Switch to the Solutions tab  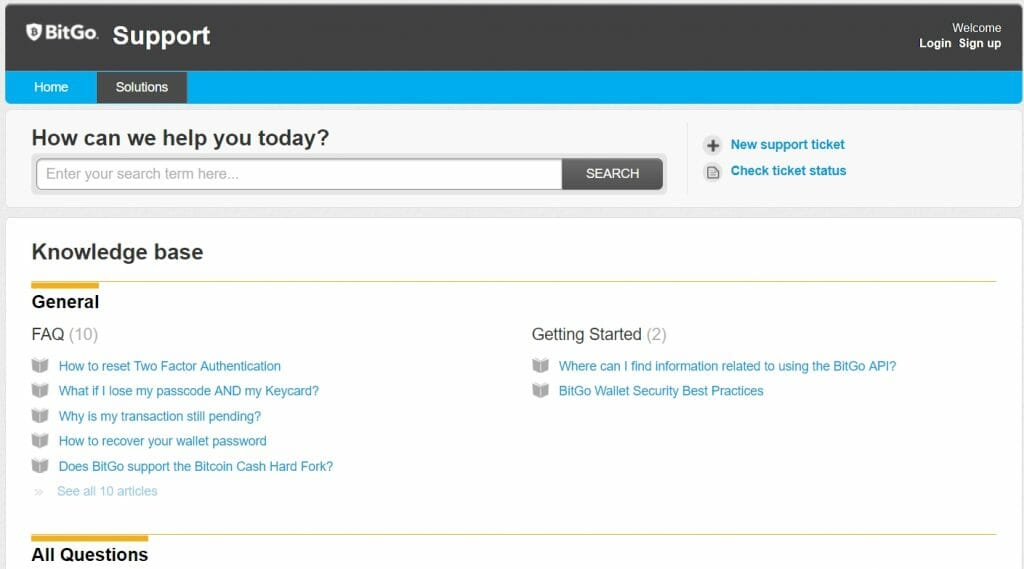(142, 87)
